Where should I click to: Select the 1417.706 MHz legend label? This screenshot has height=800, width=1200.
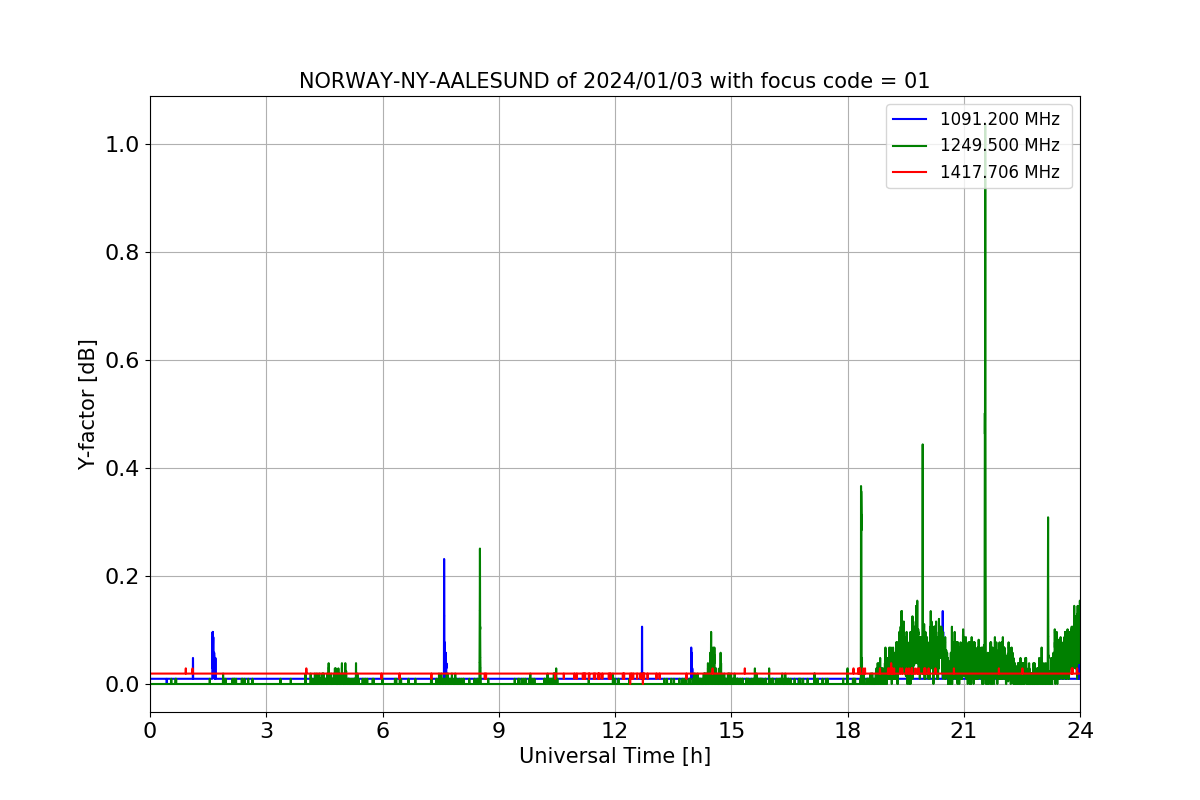click(x=999, y=172)
